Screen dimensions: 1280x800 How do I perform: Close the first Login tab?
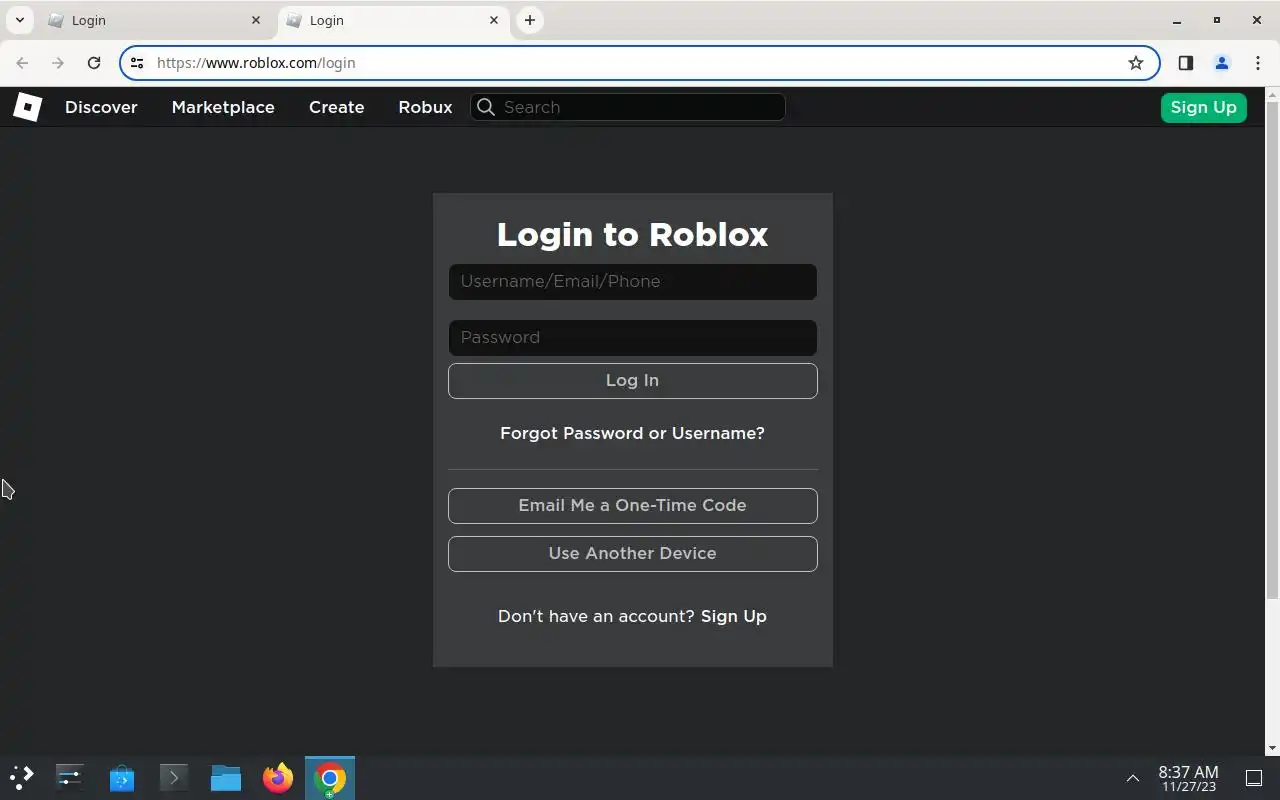point(256,20)
